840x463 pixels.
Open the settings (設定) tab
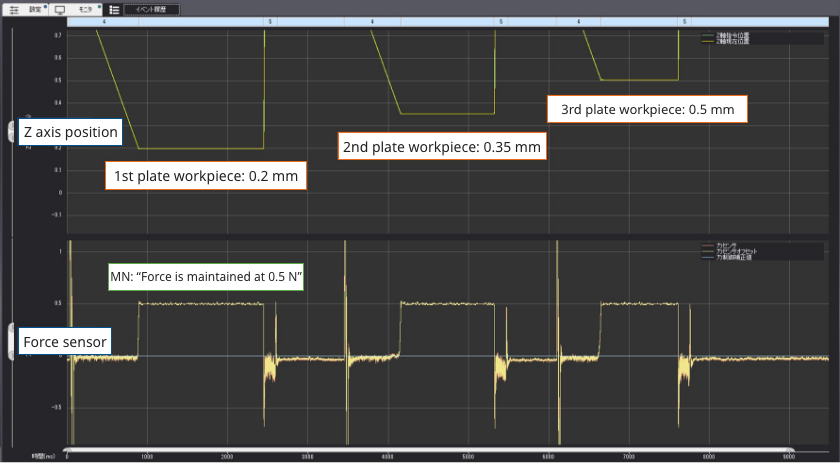(x=35, y=8)
